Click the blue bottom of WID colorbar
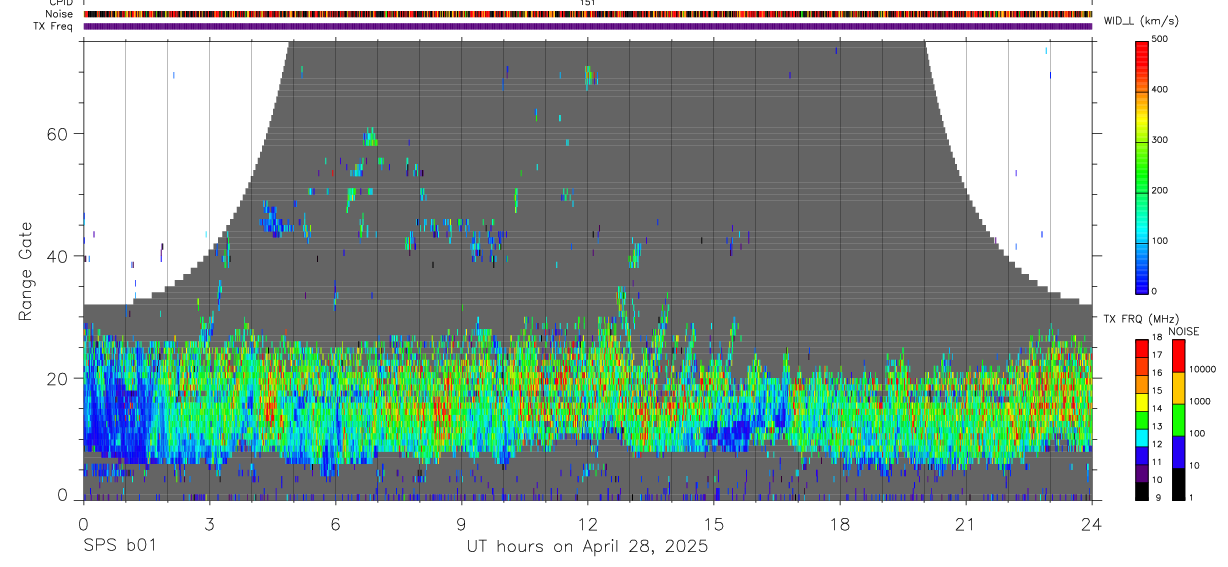This screenshot has width=1228, height=567. coord(1142,280)
